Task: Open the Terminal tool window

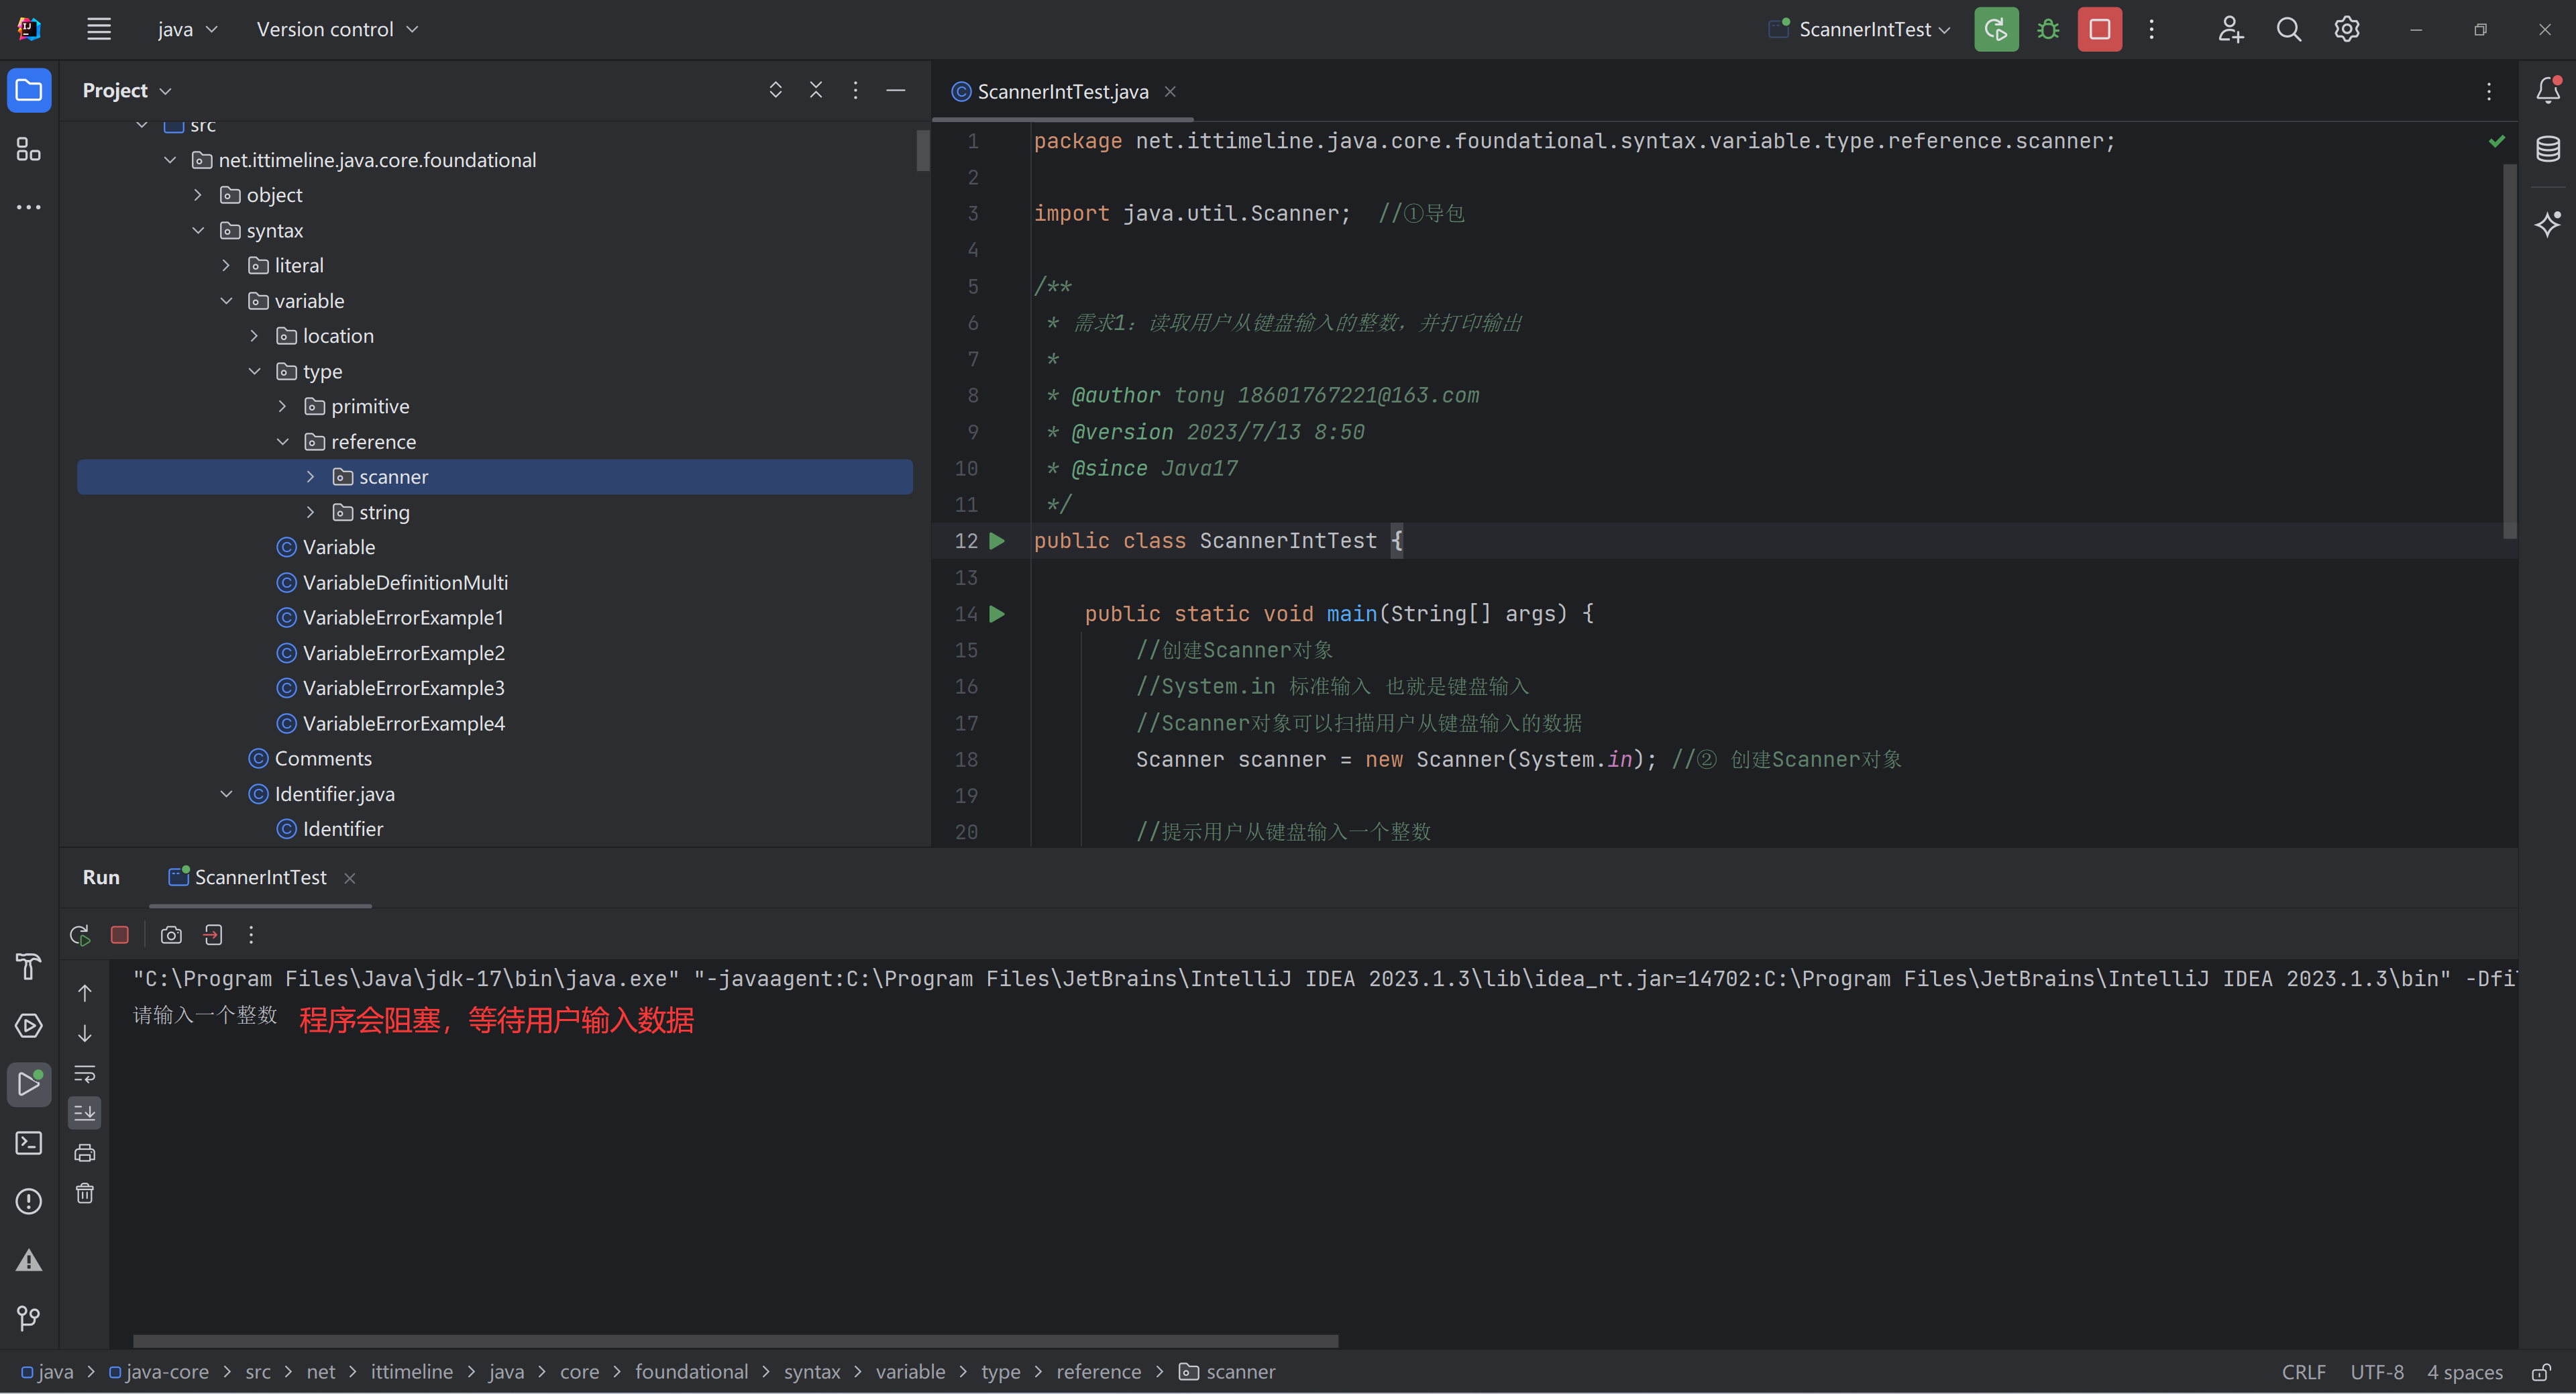Action: (29, 1143)
